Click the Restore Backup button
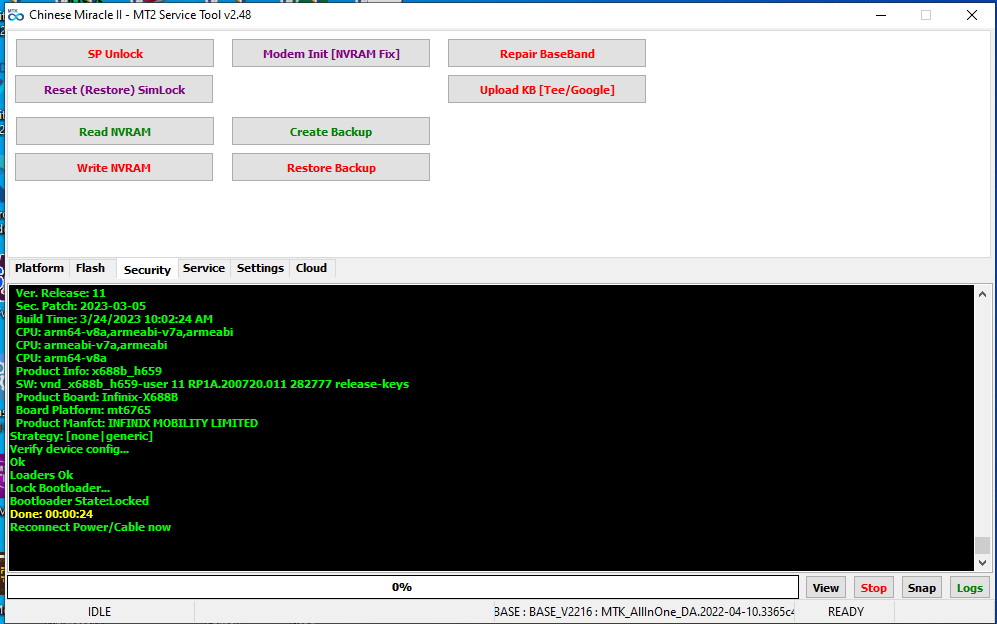The height and width of the screenshot is (624, 997). (x=330, y=168)
